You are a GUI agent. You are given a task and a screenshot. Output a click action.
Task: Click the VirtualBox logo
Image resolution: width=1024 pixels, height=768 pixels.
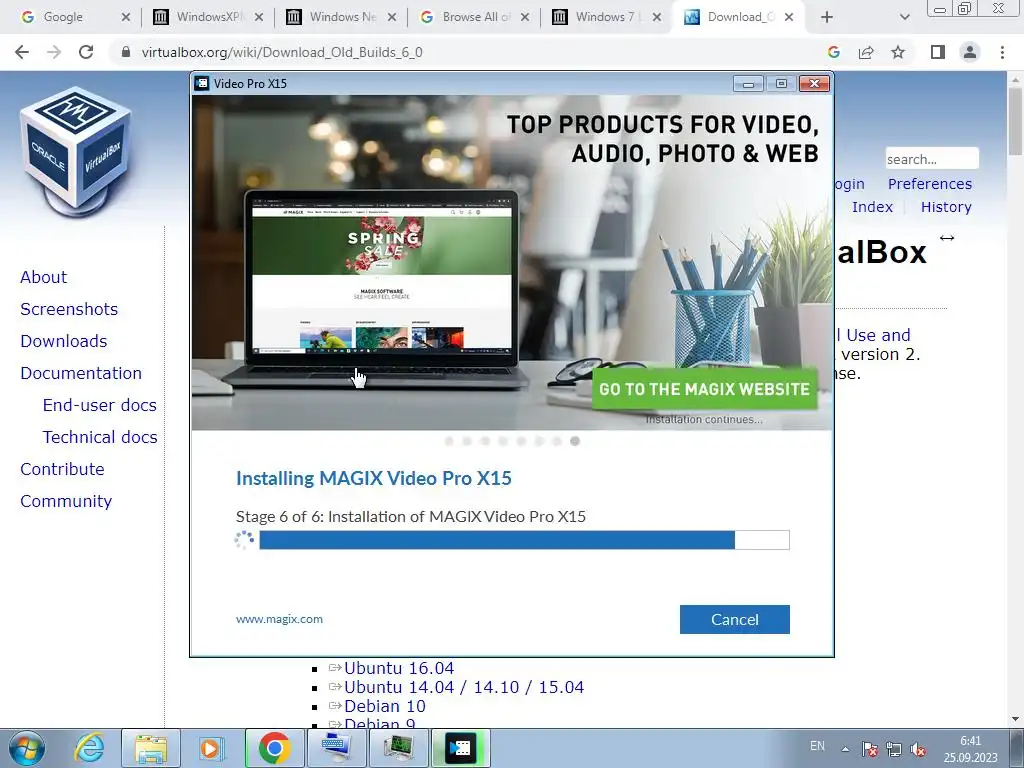(76, 152)
